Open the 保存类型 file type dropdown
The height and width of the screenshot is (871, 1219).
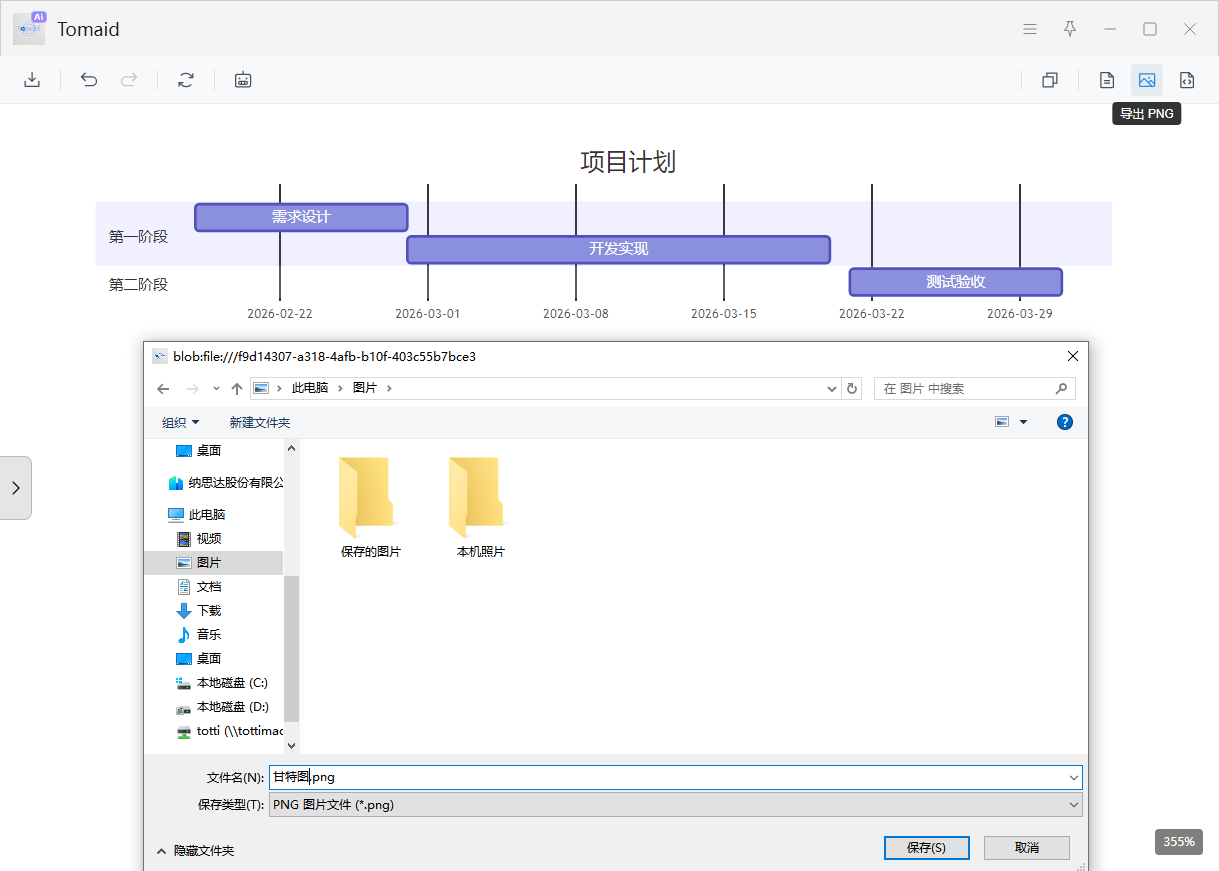tap(675, 804)
